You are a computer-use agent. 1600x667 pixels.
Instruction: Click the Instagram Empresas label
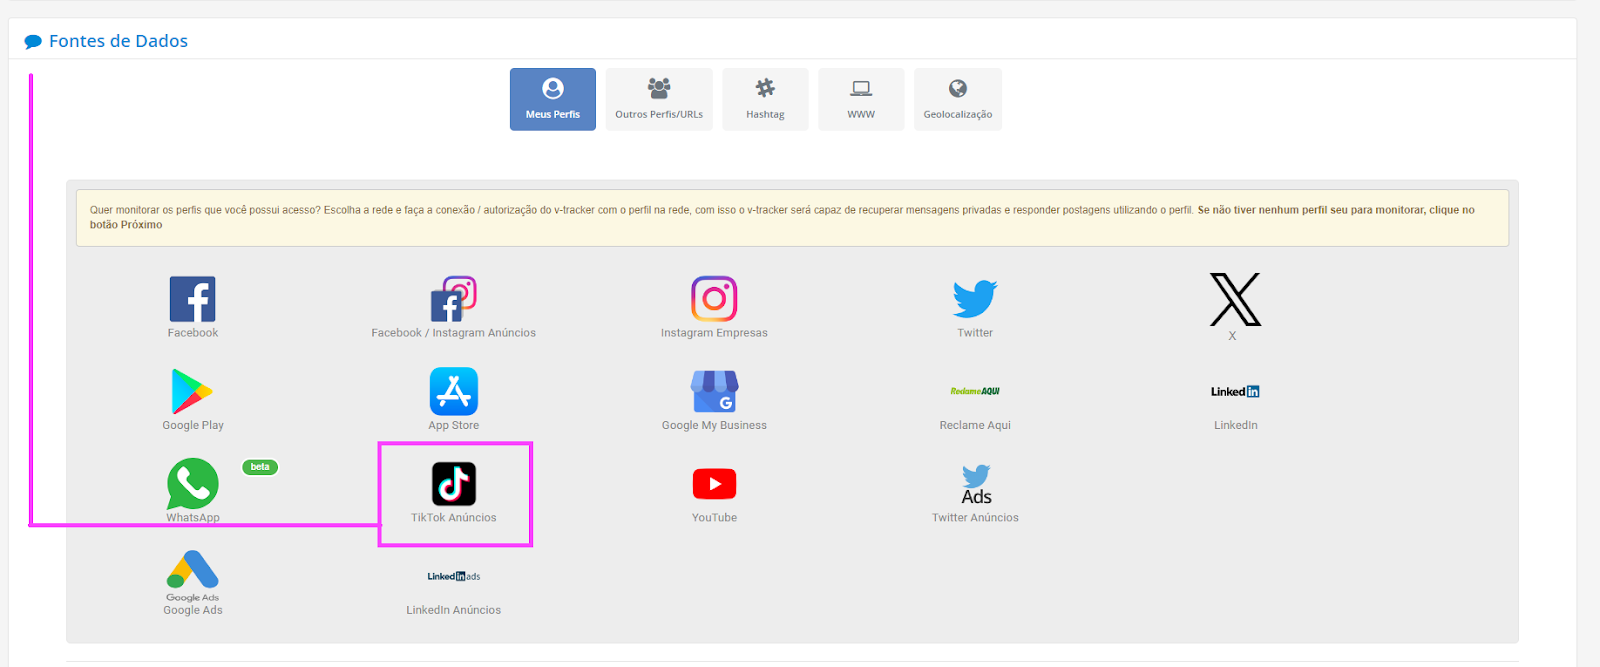point(714,333)
